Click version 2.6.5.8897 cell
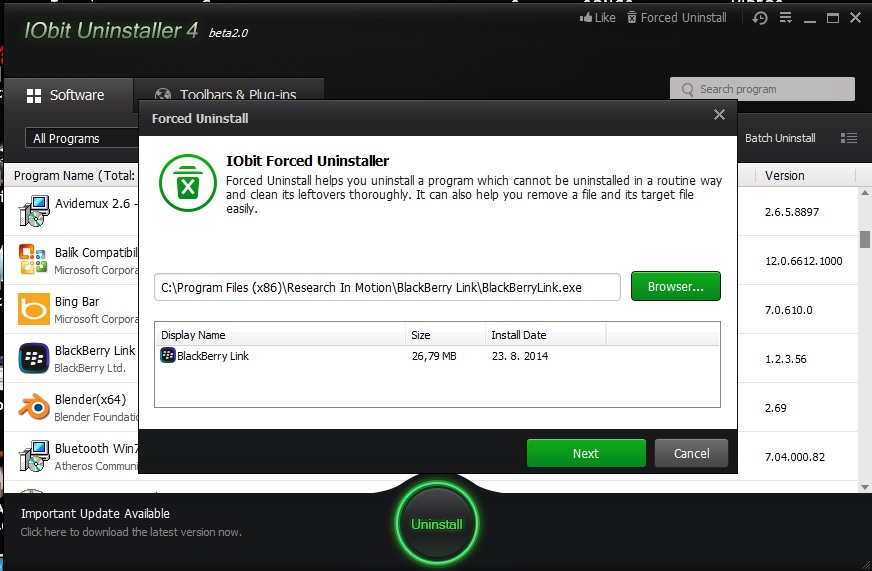This screenshot has width=872, height=571. 792,212
